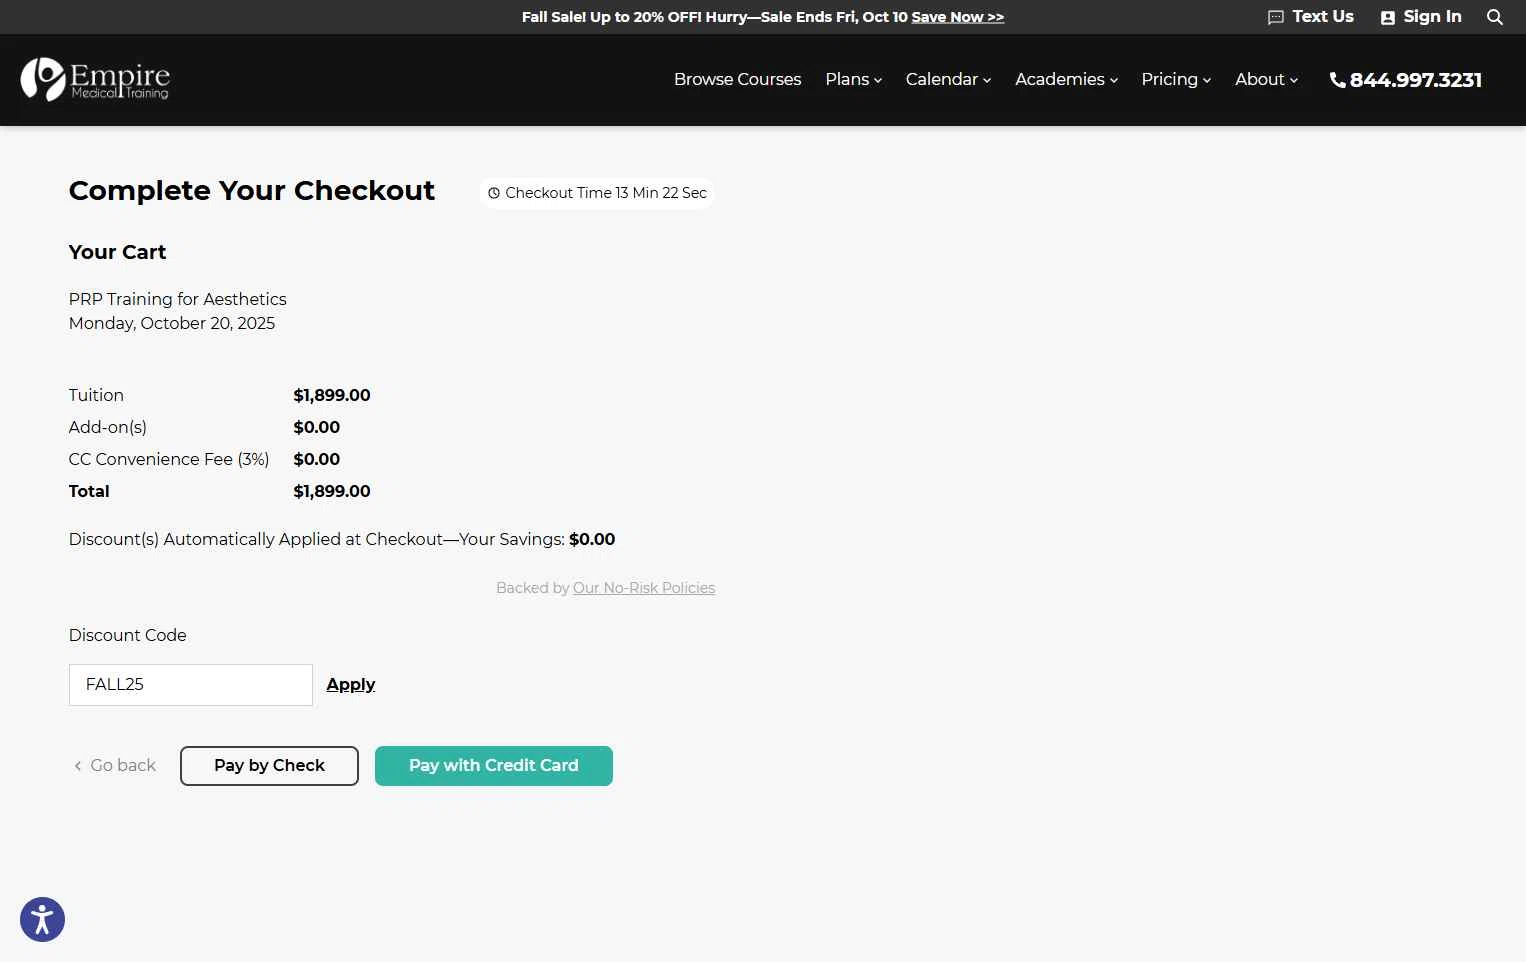This screenshot has height=962, width=1526.
Task: Click the Empire Medical Training logo
Action: point(95,79)
